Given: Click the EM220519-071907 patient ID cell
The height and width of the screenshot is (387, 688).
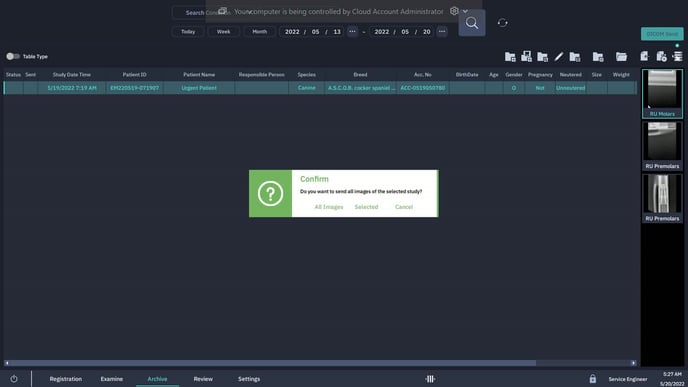Looking at the screenshot, I should pos(135,88).
